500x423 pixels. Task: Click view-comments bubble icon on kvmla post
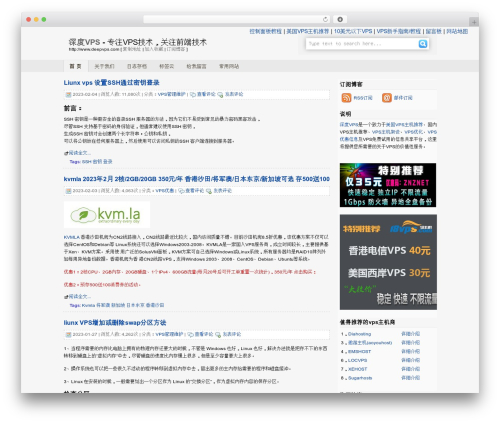tap(181, 191)
